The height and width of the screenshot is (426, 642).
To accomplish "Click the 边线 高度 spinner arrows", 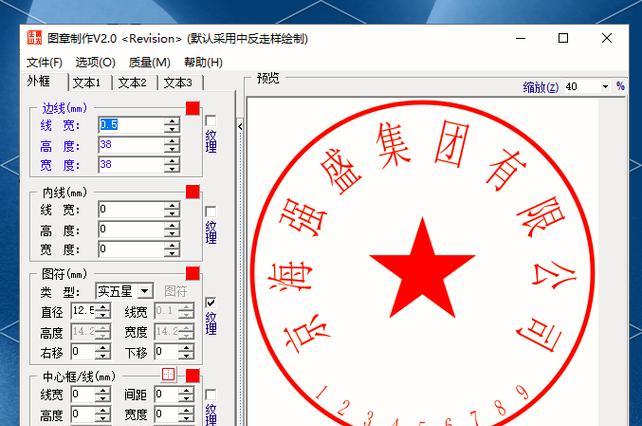I will [x=172, y=145].
